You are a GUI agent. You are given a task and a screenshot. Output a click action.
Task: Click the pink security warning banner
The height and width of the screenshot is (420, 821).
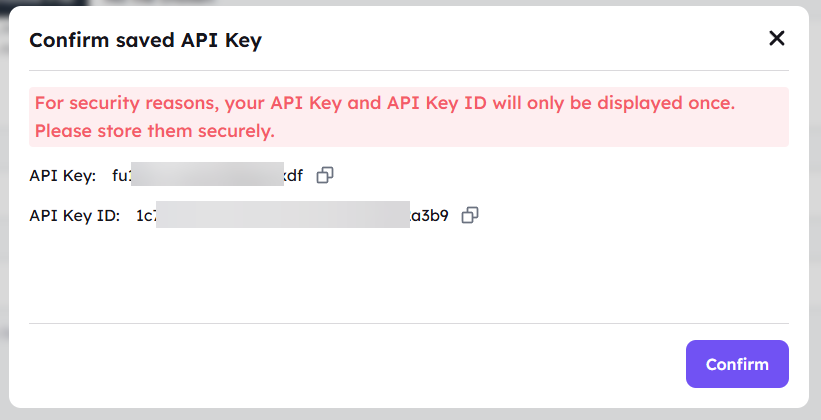tap(409, 117)
